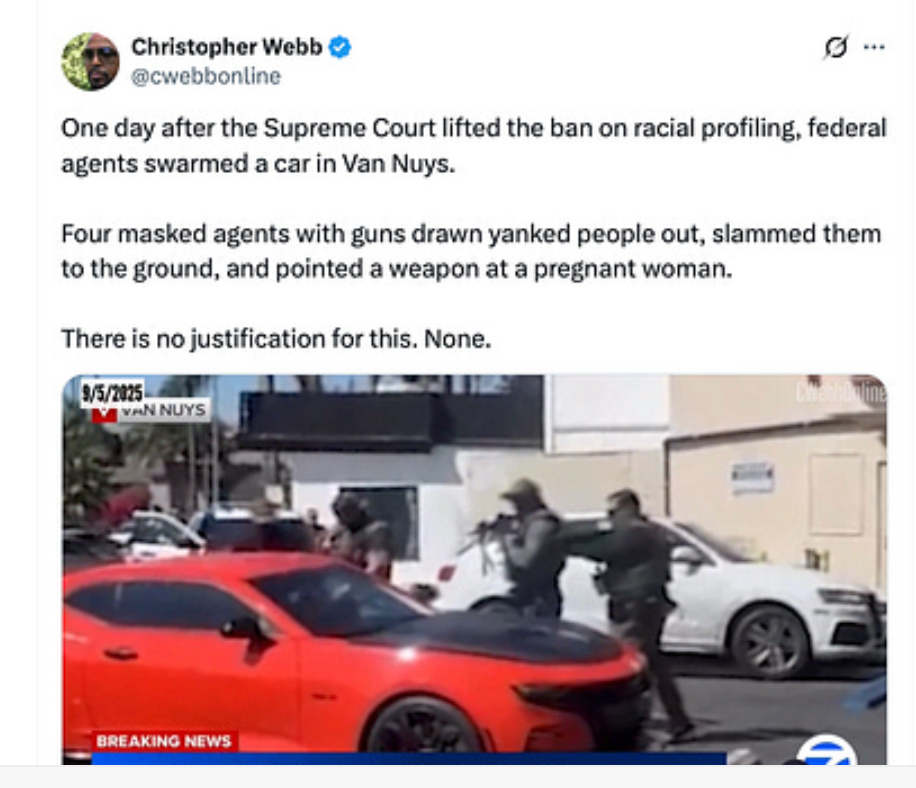Click the red Van Nuys location marker icon

coord(105,414)
